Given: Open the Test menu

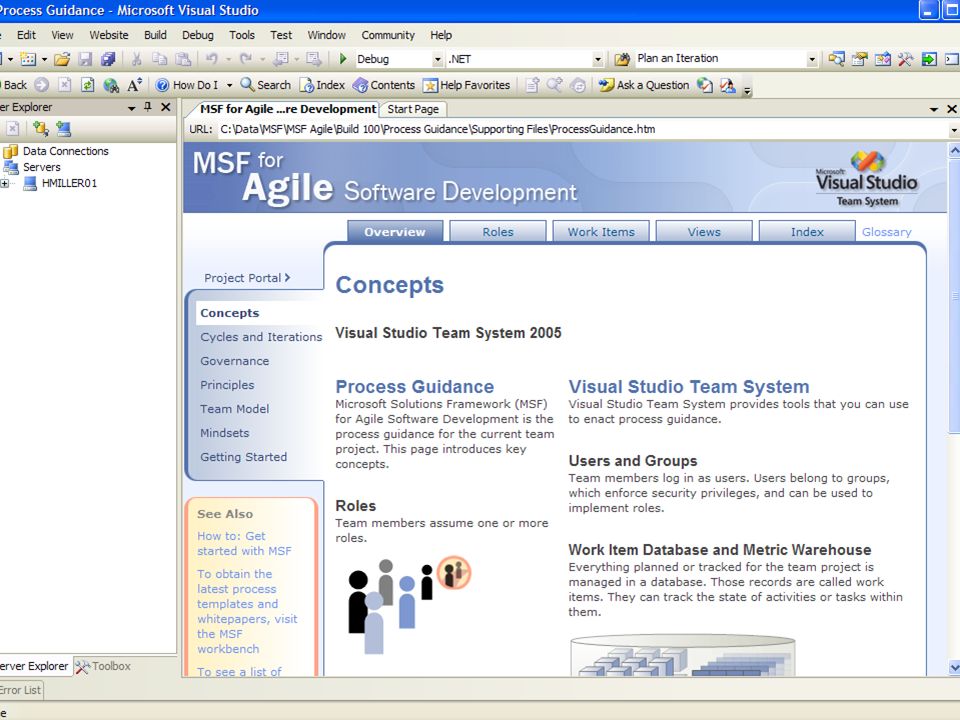Looking at the screenshot, I should point(281,35).
